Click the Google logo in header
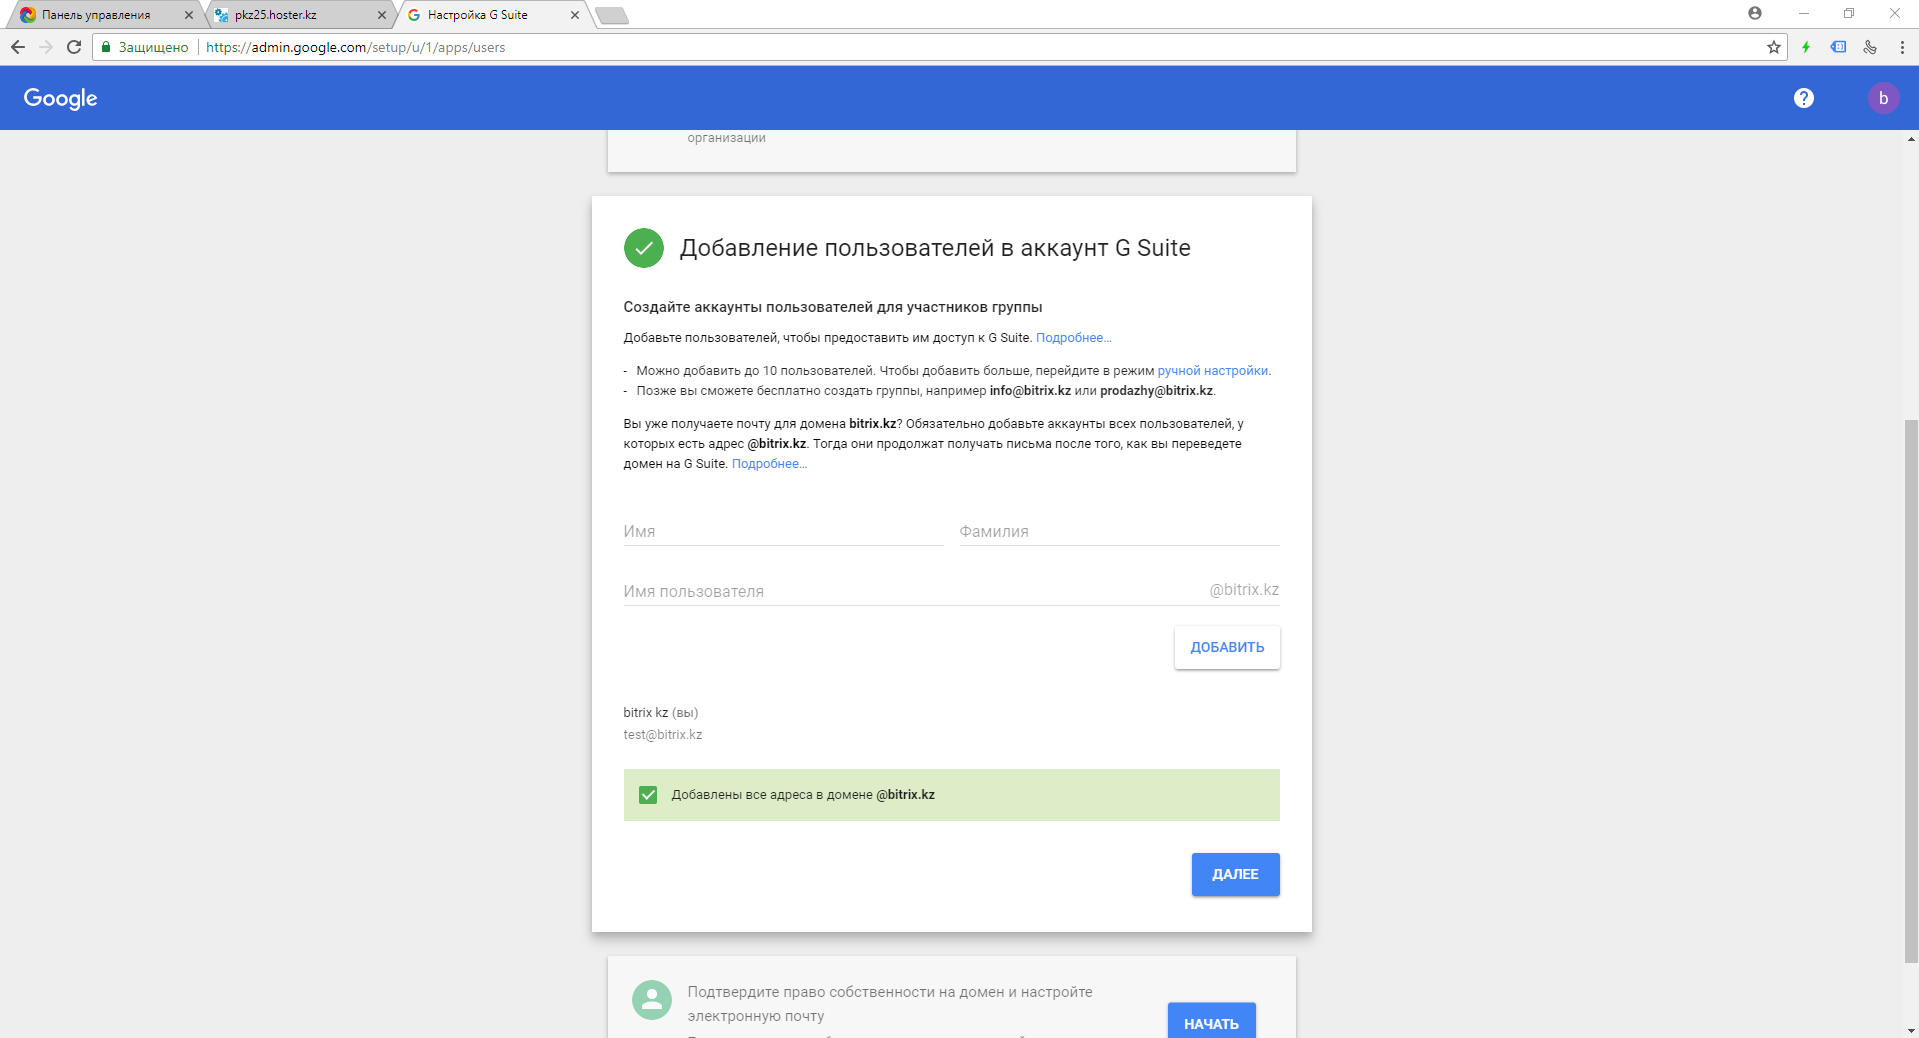1919x1038 pixels. [x=61, y=98]
